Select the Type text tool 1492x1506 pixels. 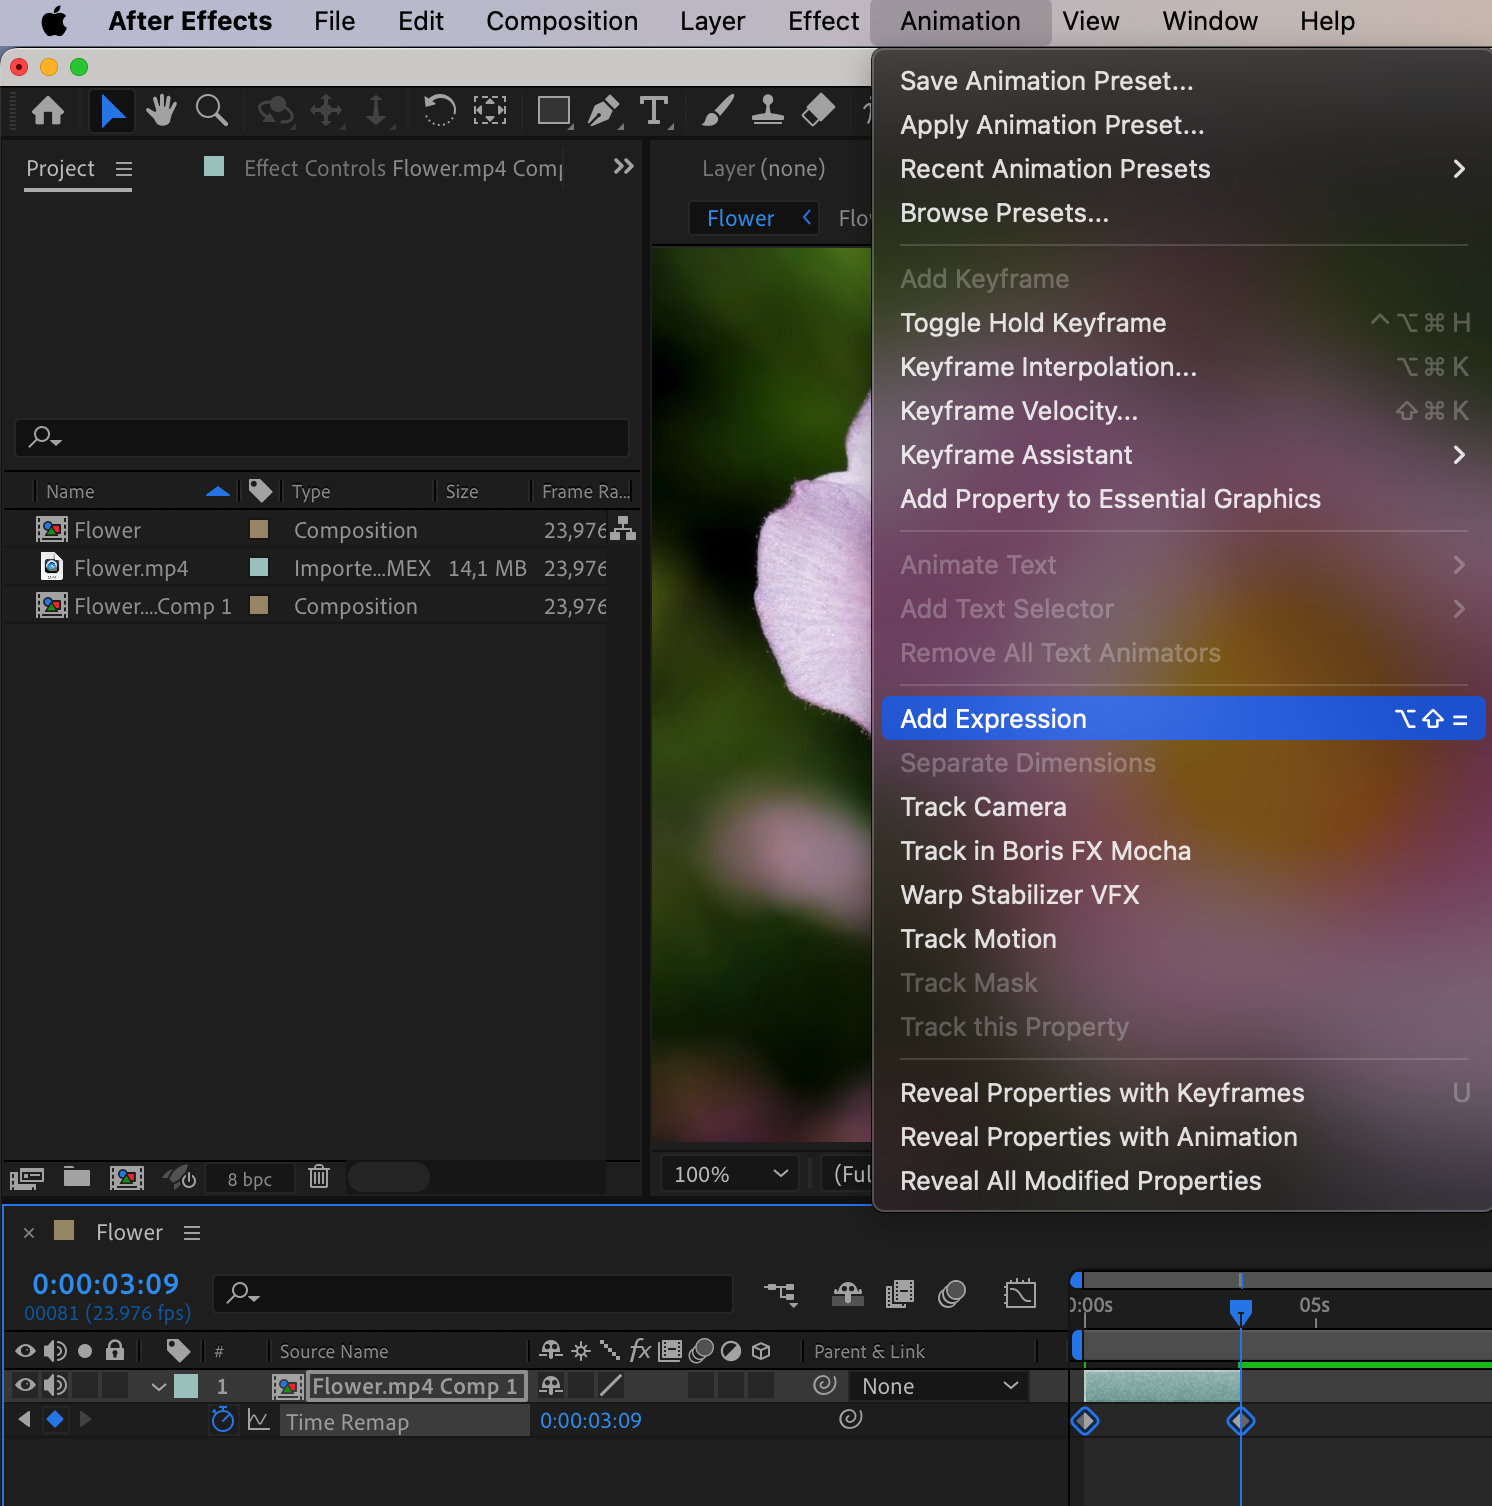654,110
